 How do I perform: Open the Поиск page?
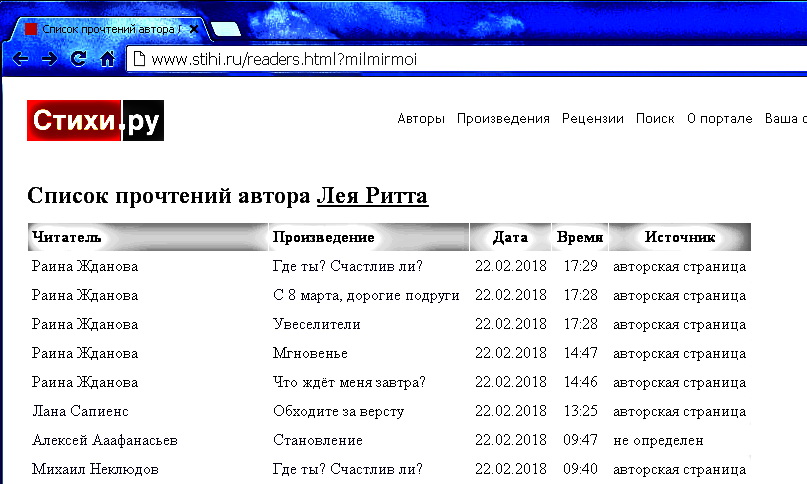[x=655, y=118]
